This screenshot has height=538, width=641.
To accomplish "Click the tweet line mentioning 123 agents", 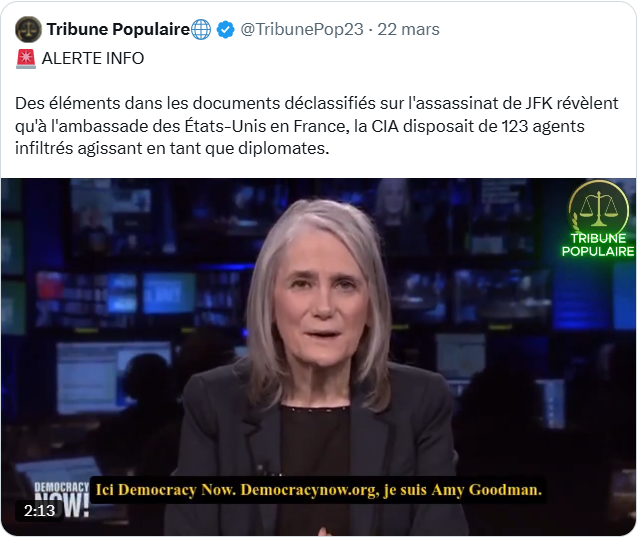I will (x=300, y=126).
